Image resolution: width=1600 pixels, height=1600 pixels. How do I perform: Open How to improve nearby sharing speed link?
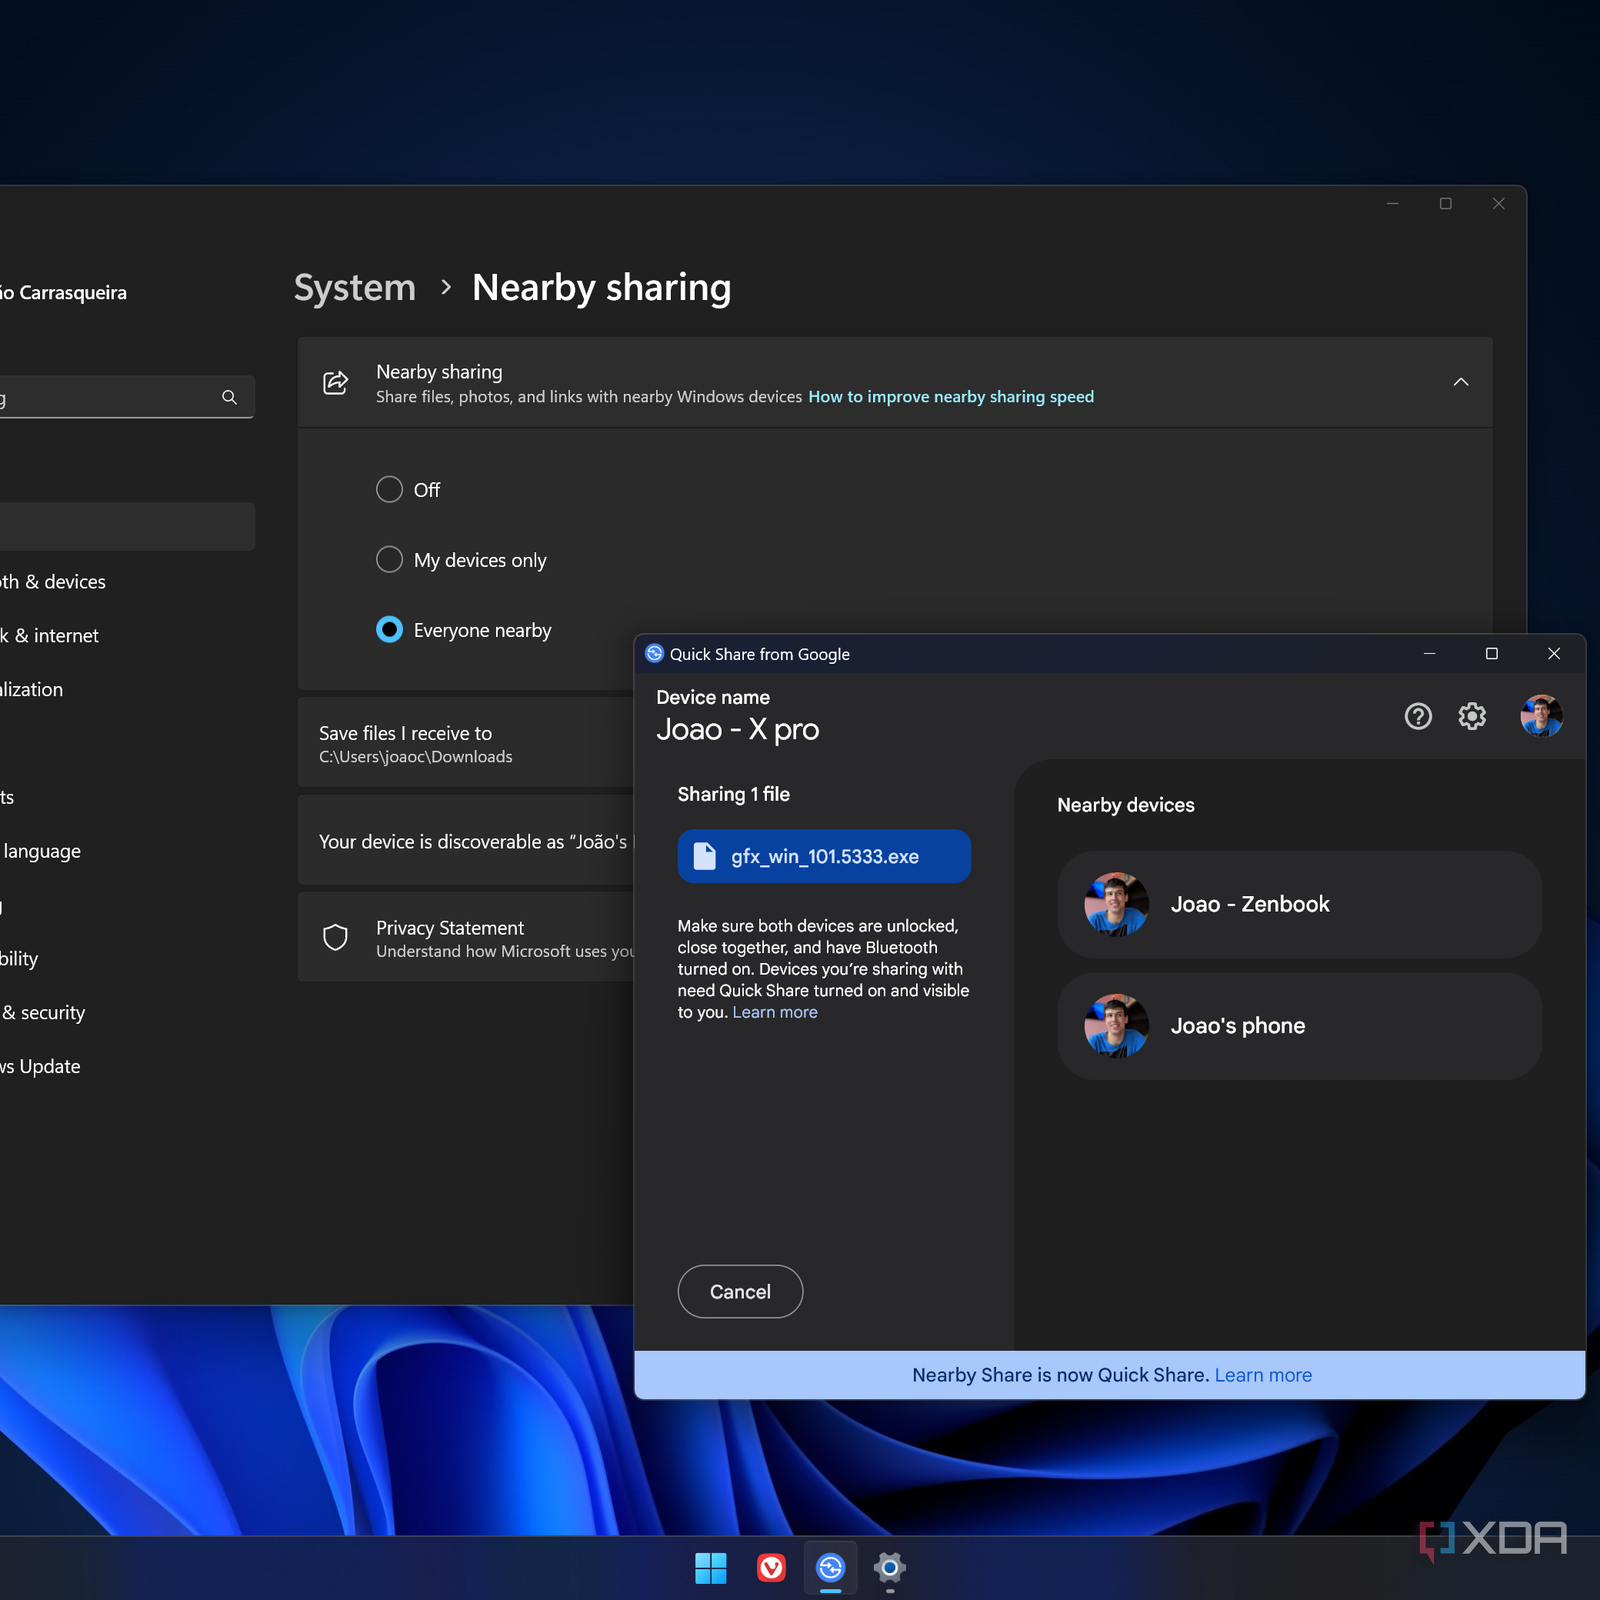[x=950, y=397]
